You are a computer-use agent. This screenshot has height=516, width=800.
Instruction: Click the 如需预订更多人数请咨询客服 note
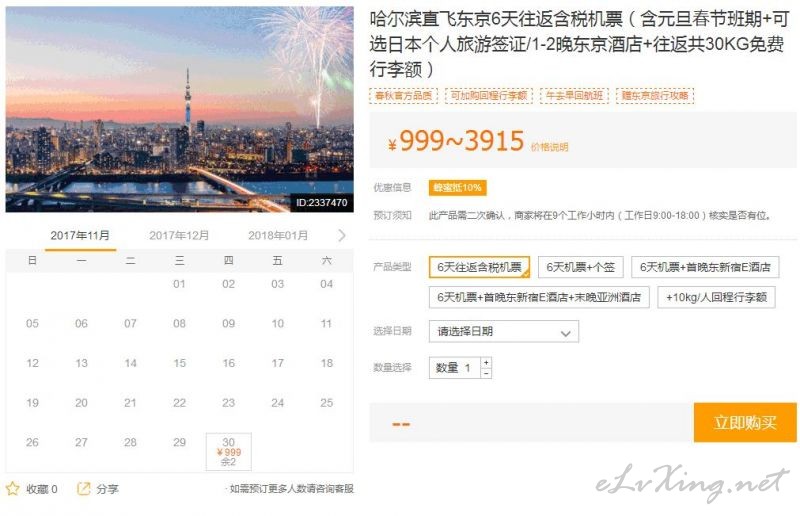click(290, 489)
